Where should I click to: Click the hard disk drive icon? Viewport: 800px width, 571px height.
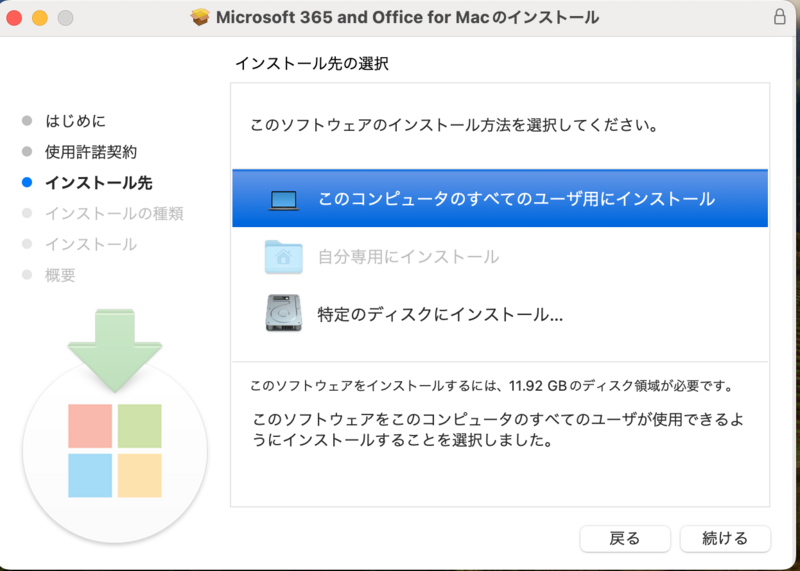284,313
